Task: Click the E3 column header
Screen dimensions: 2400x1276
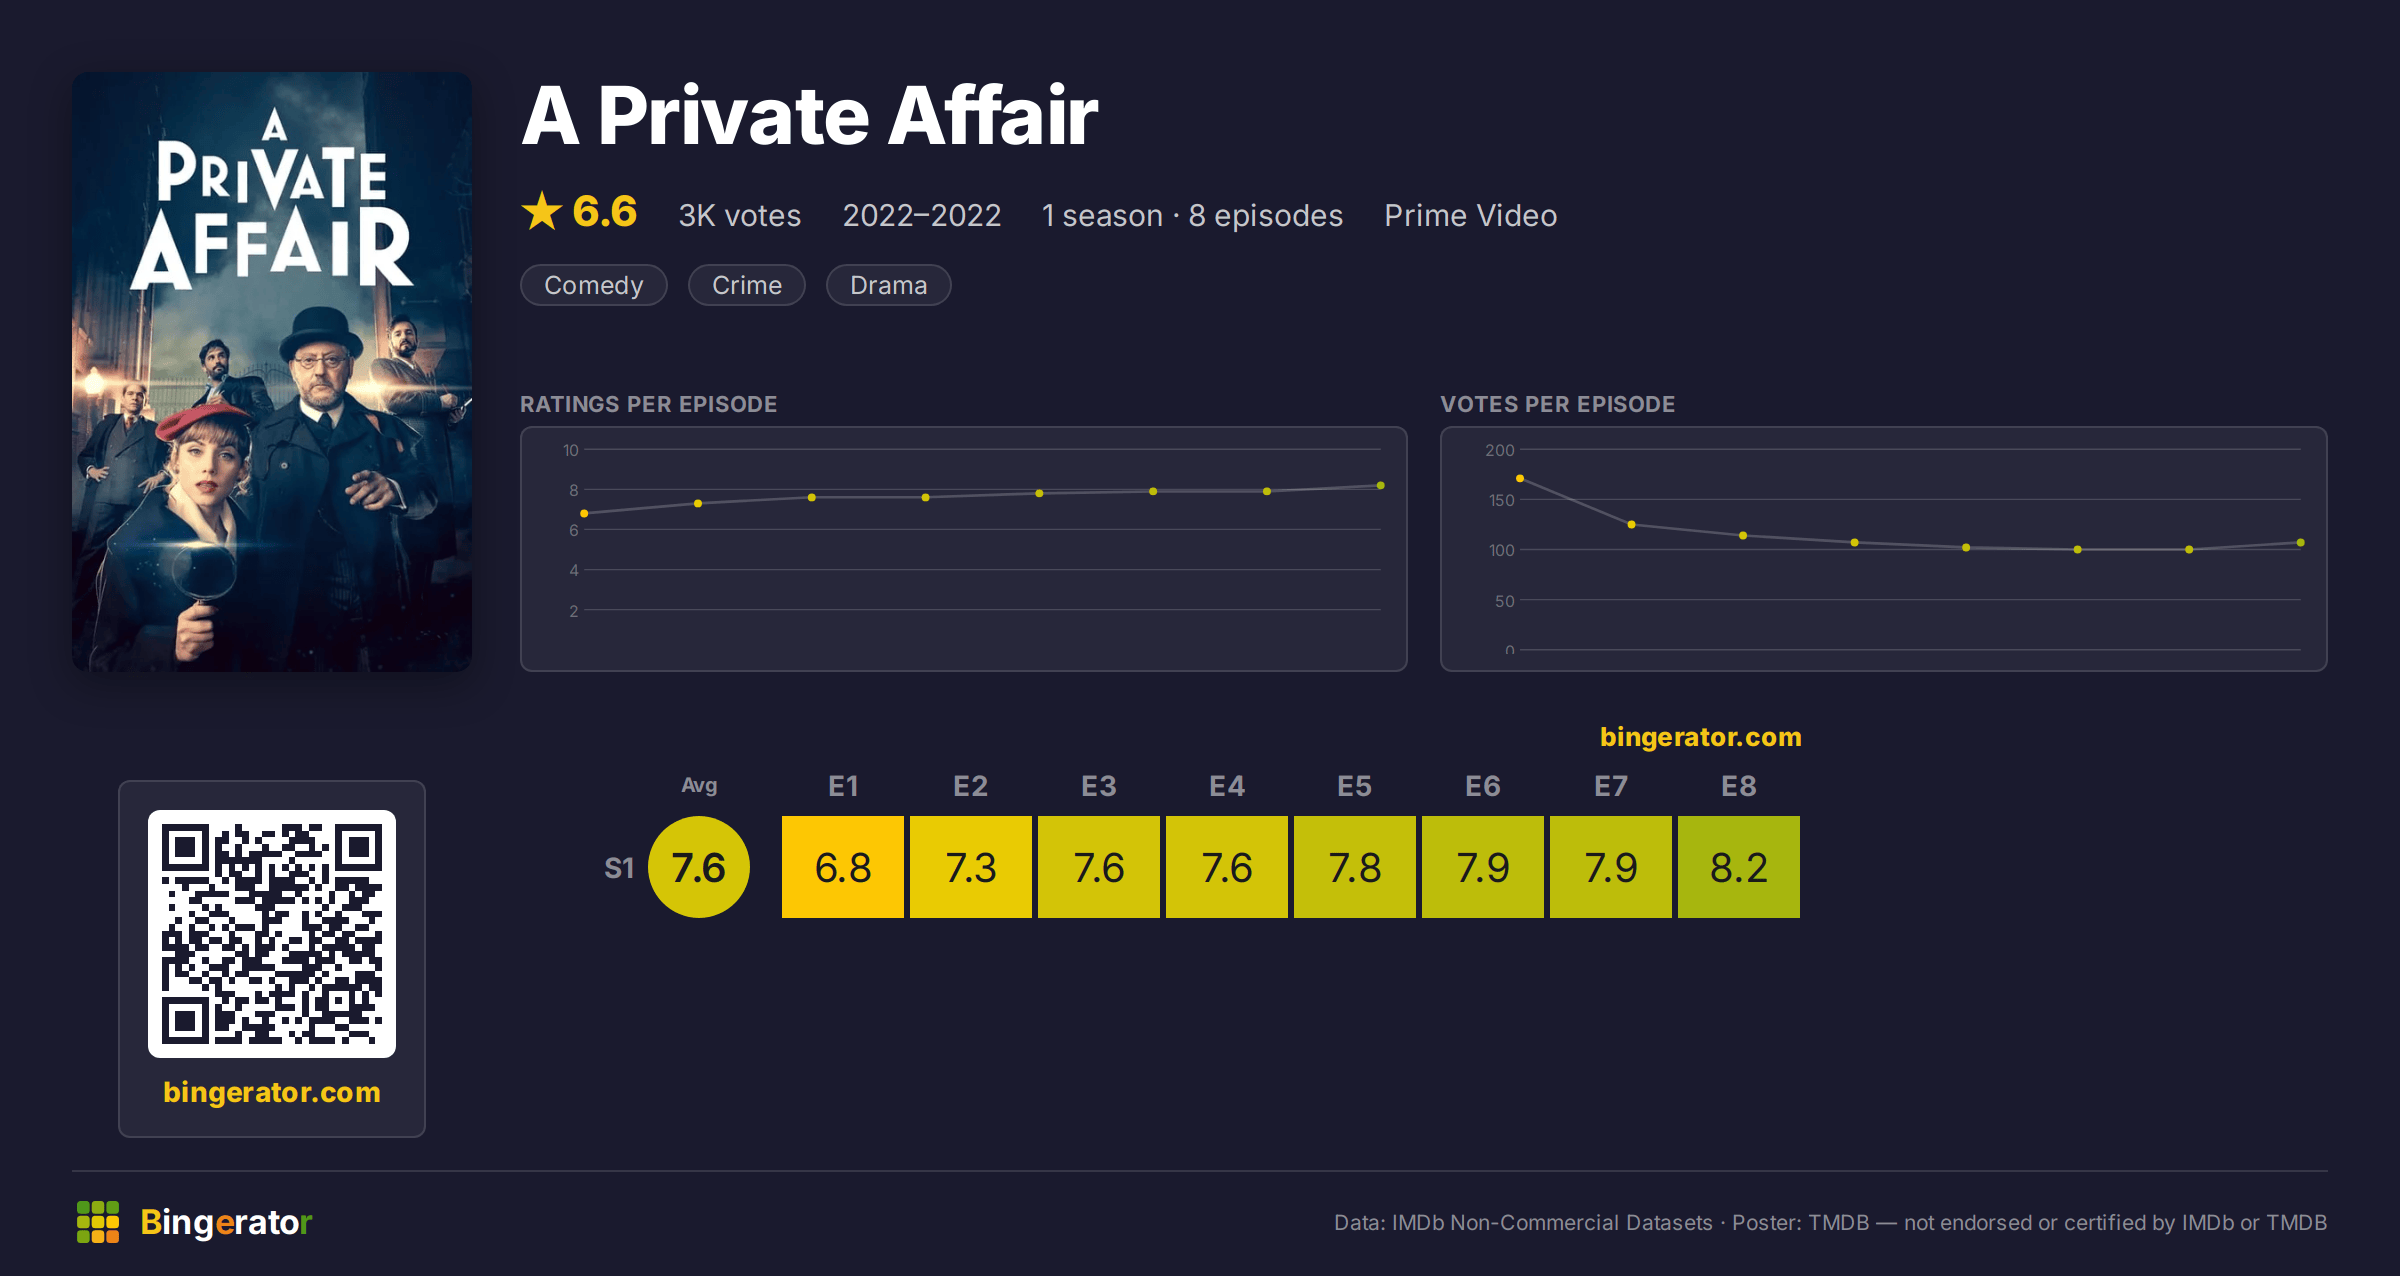Action: [x=1099, y=786]
